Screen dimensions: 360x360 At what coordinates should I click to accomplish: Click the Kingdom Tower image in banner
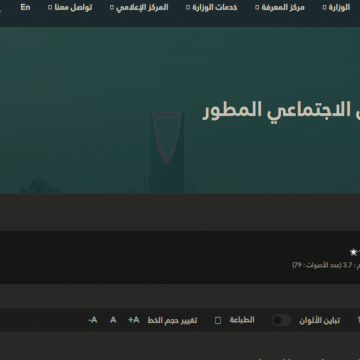(x=167, y=152)
